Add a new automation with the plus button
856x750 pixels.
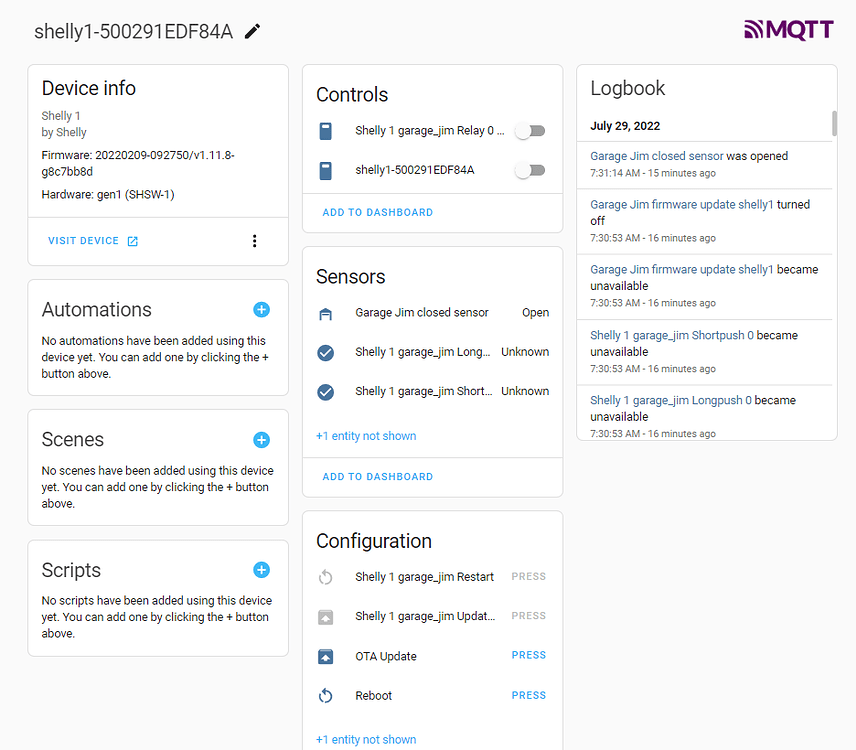click(261, 310)
